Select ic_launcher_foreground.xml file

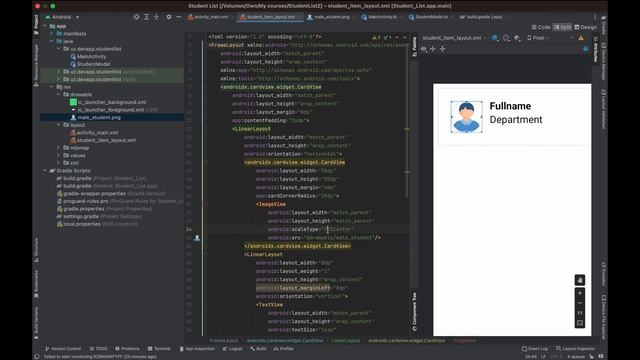110,110
